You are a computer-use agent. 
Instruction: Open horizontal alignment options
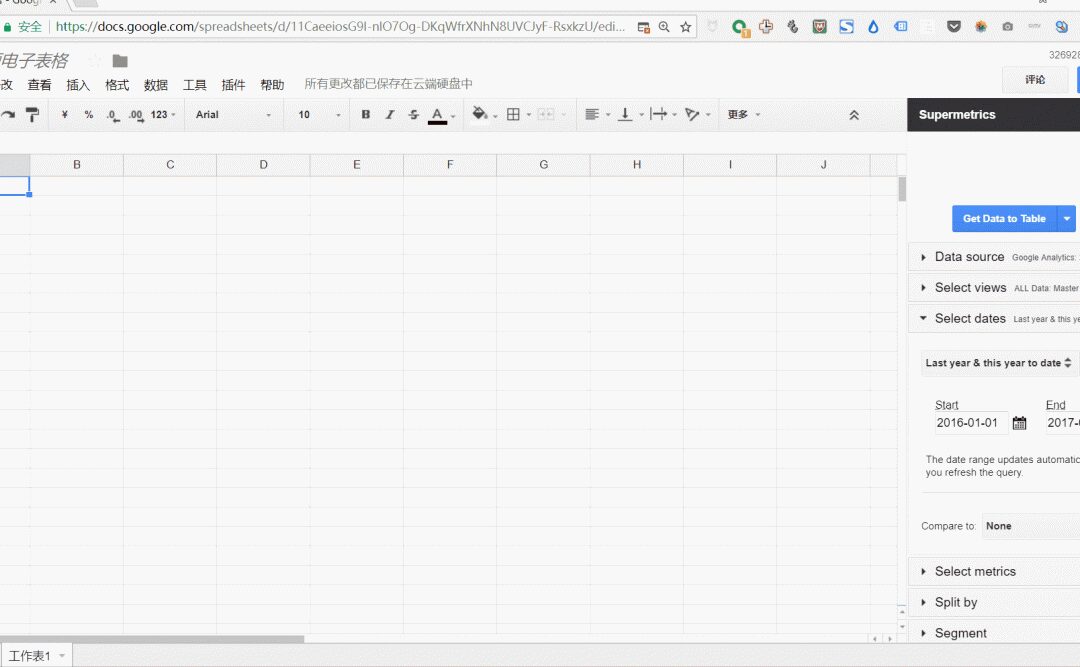[592, 114]
